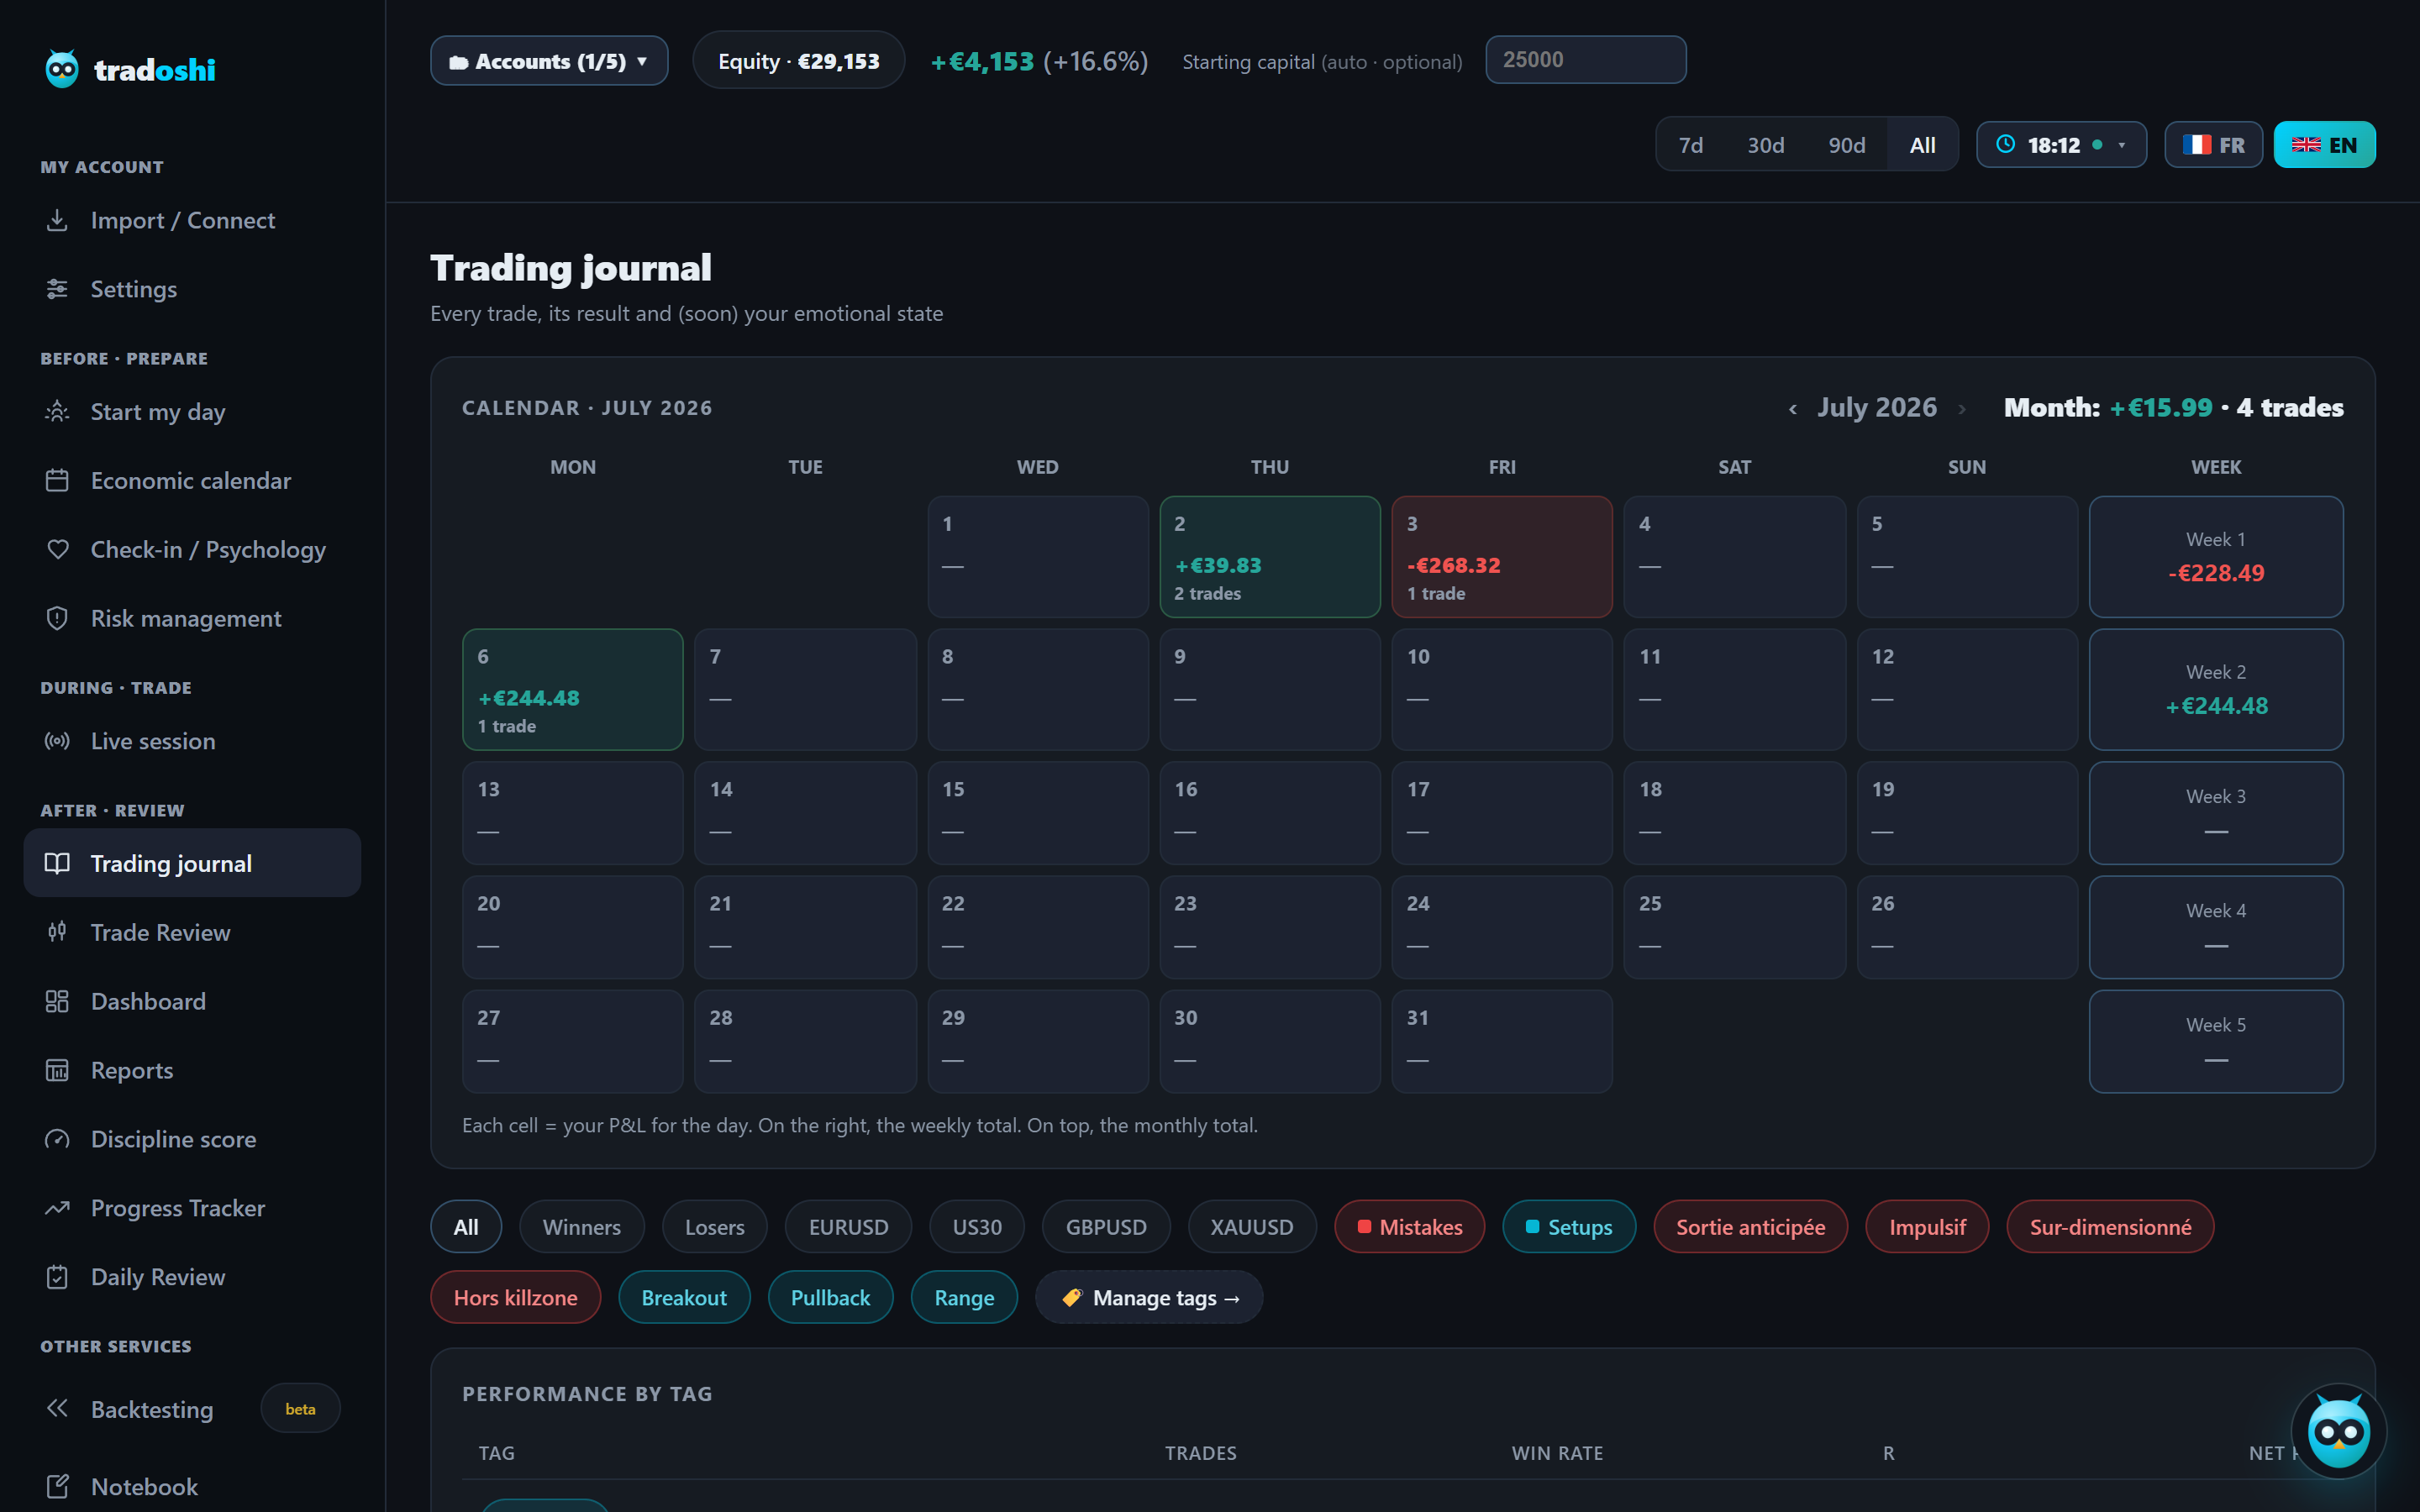
Task: Switch language to EN
Action: tap(2324, 145)
